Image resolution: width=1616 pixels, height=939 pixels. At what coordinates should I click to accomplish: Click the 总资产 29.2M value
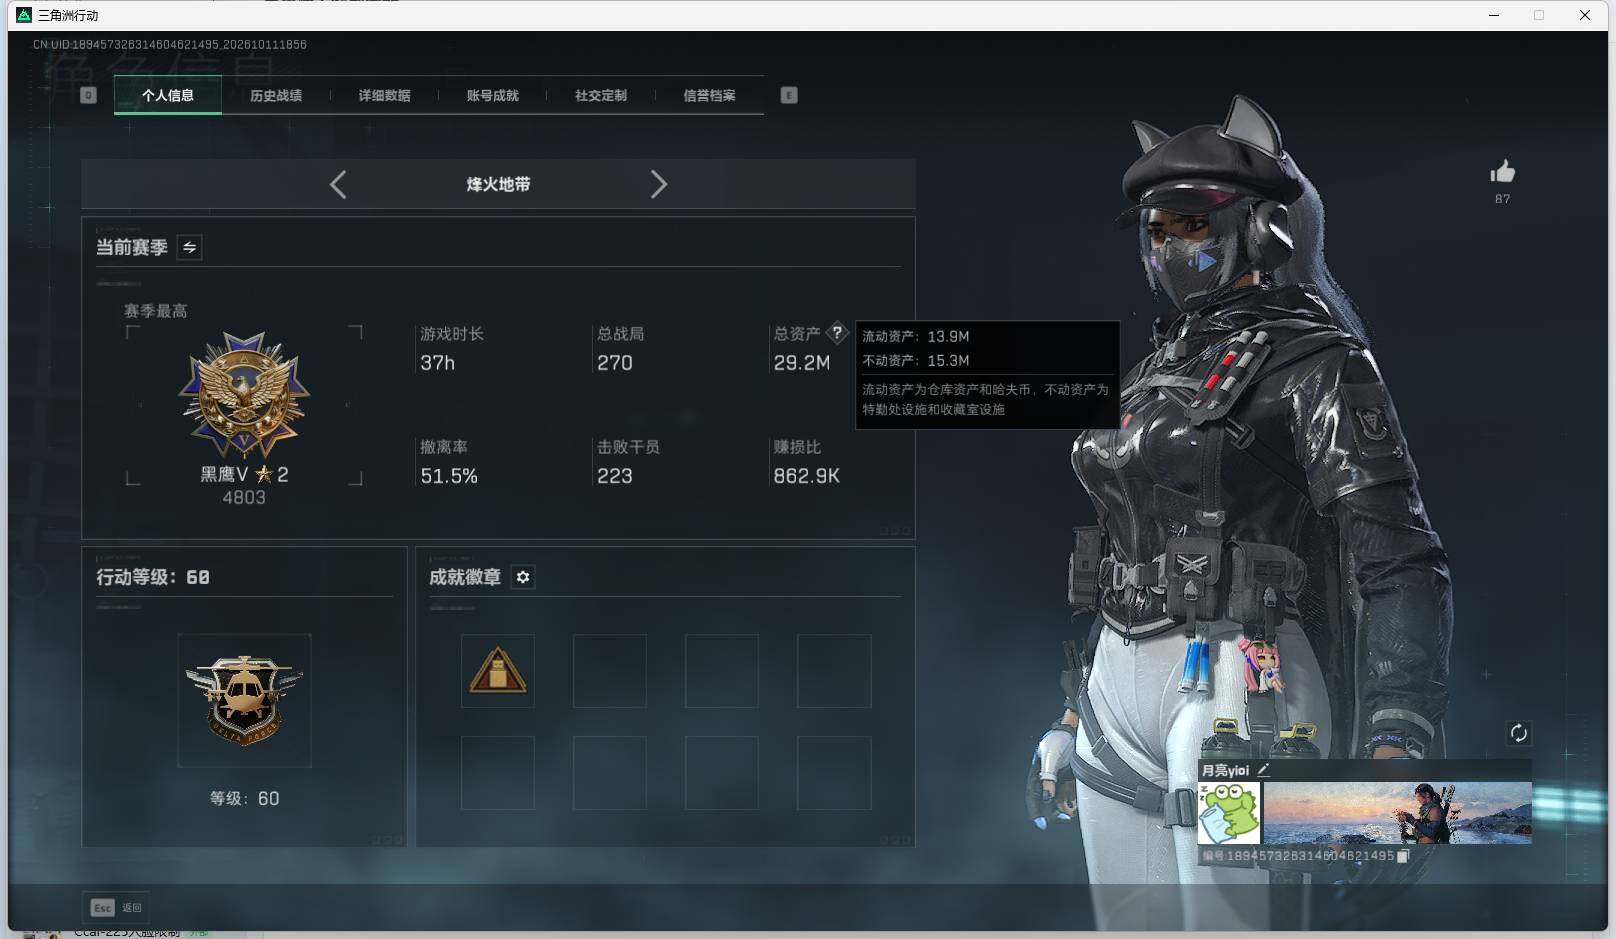(x=801, y=363)
